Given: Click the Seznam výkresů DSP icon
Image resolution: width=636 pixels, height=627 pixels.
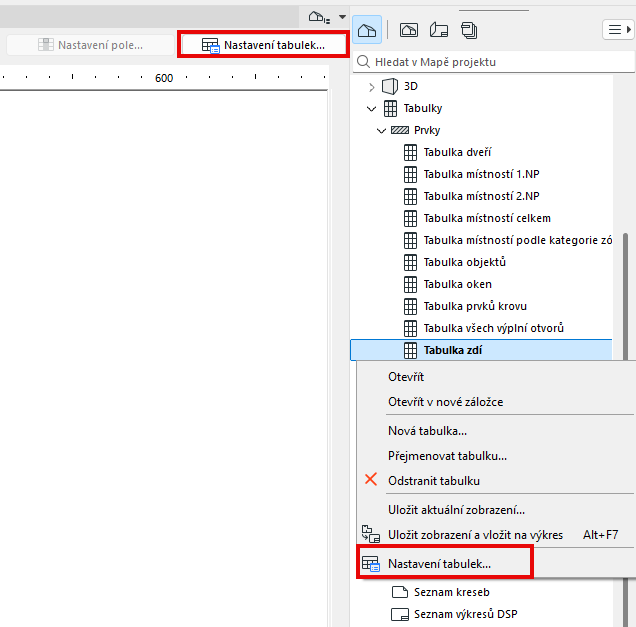Looking at the screenshot, I should point(400,614).
